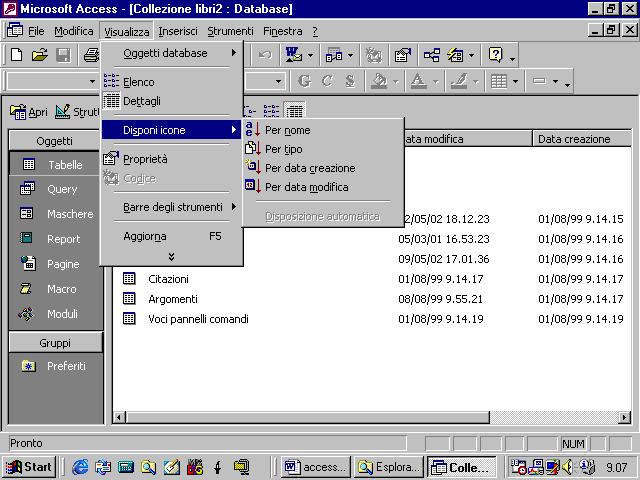This screenshot has height=480, width=640.
Task: Open dropdown arrow next to Office Links
Action: coord(310,55)
